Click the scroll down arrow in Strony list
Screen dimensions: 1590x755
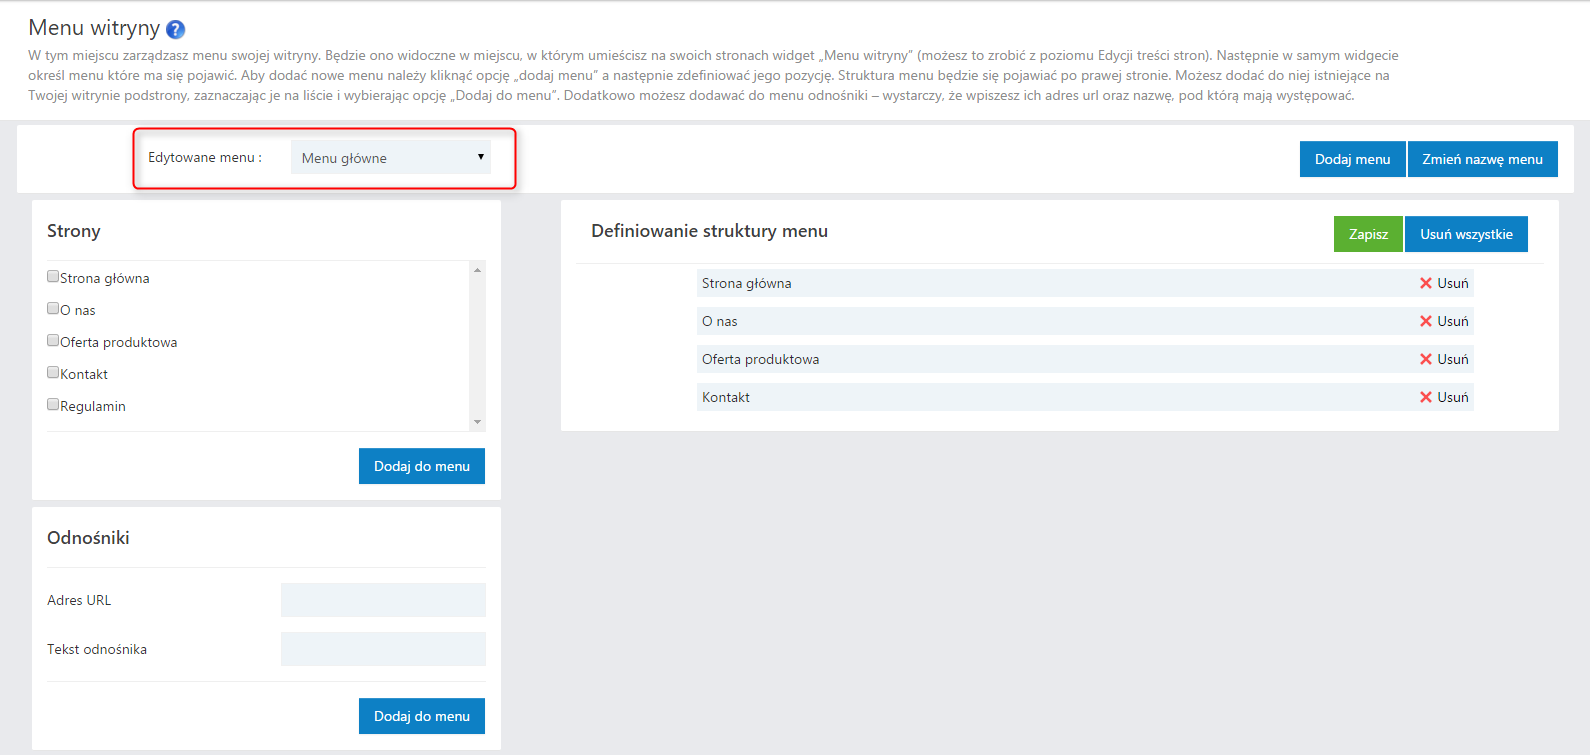tap(477, 422)
